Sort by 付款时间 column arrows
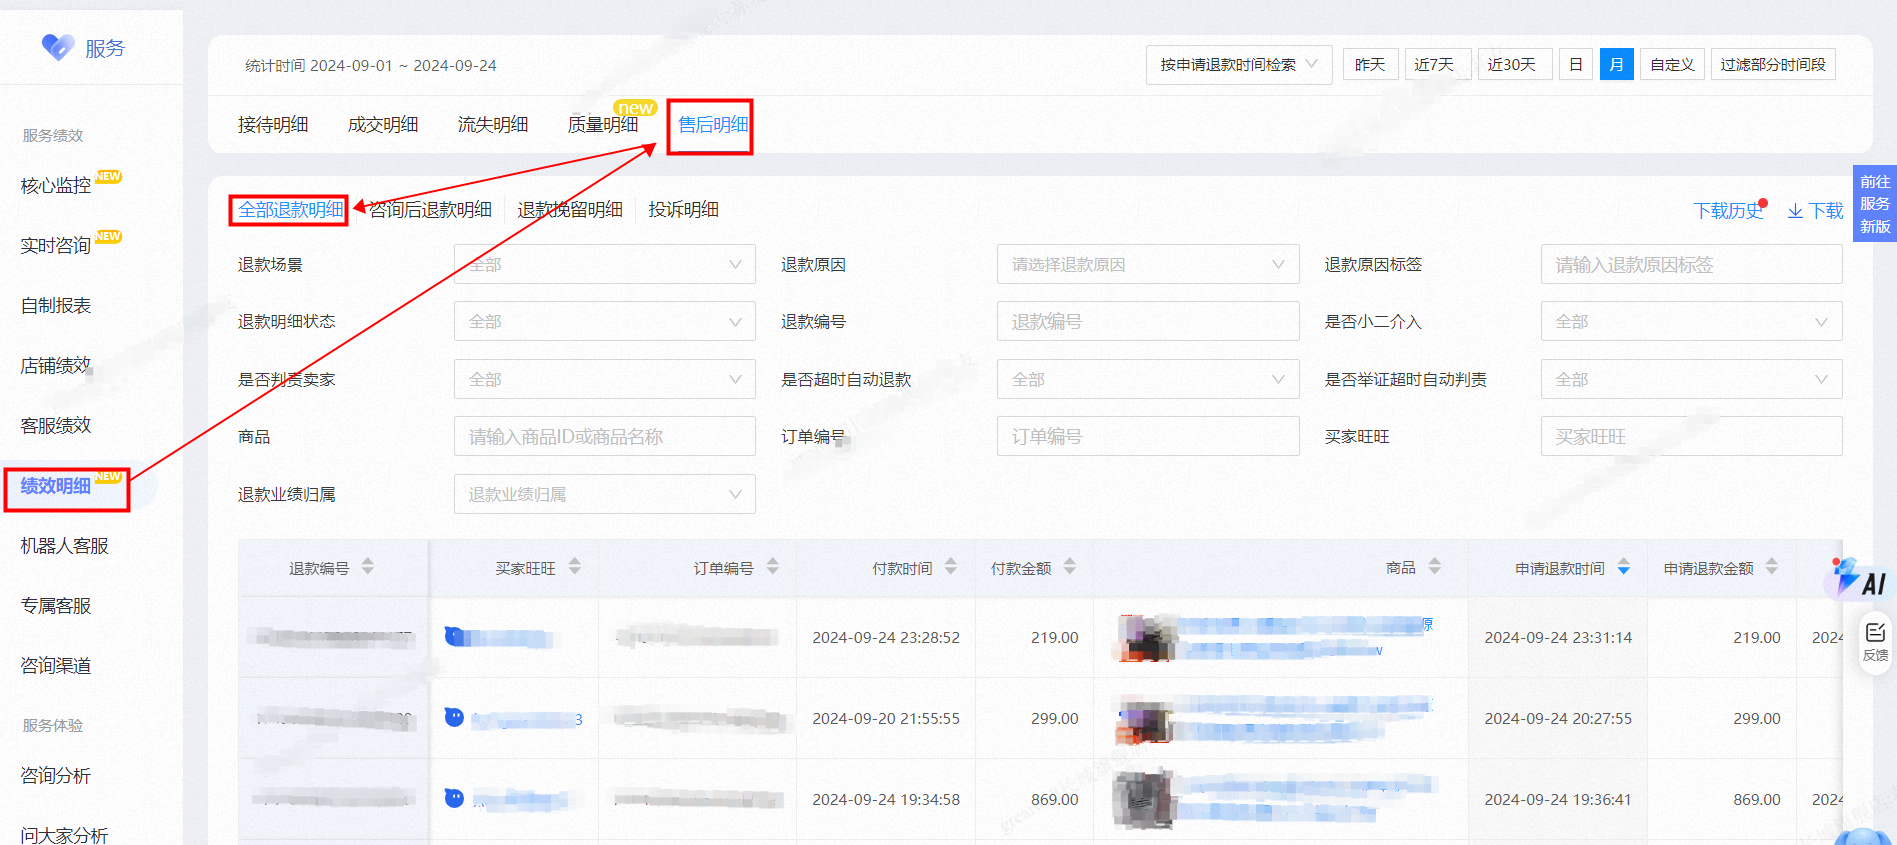Viewport: 1897px width, 845px height. tap(951, 567)
